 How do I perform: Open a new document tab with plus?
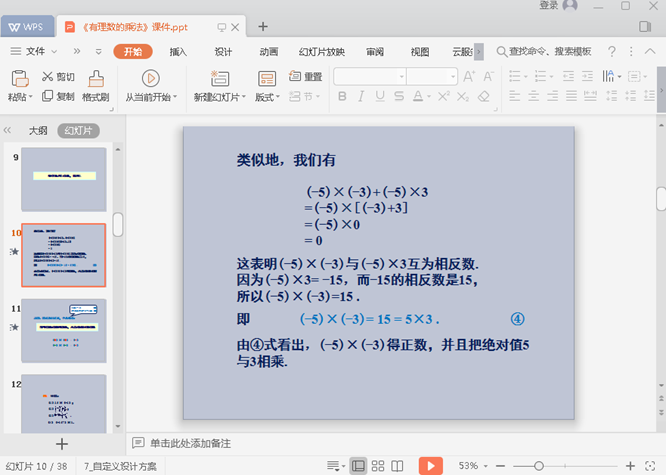263,26
